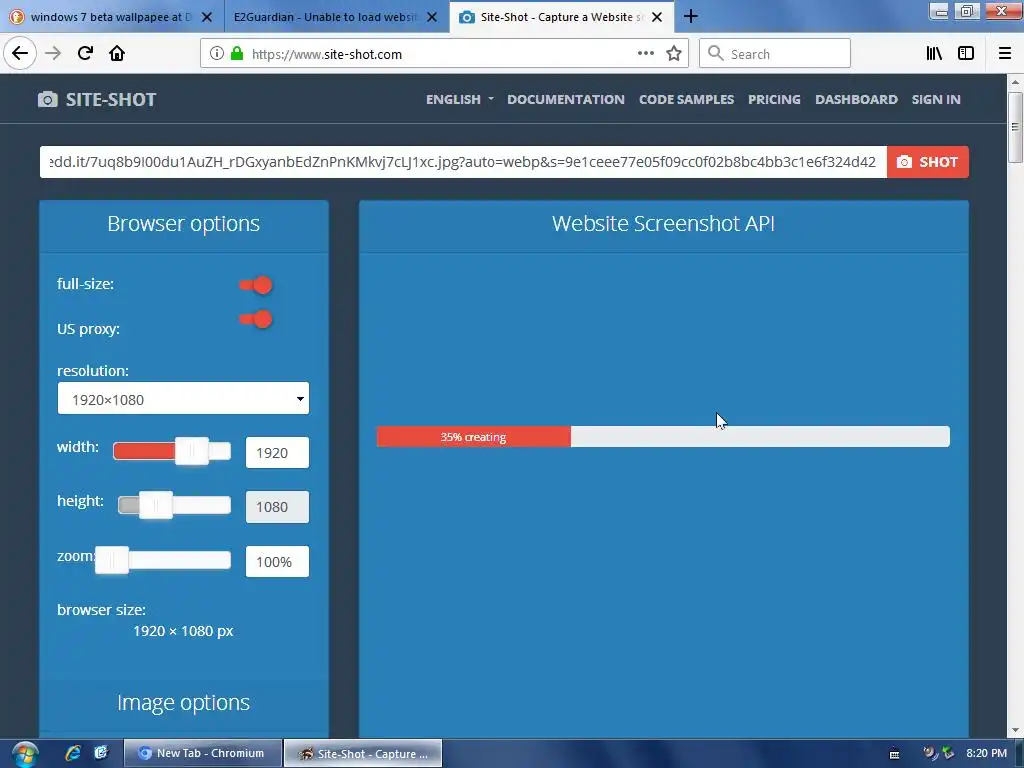Select Site-Shot - Capture taskbar button
This screenshot has height=768, width=1024.
coord(363,753)
